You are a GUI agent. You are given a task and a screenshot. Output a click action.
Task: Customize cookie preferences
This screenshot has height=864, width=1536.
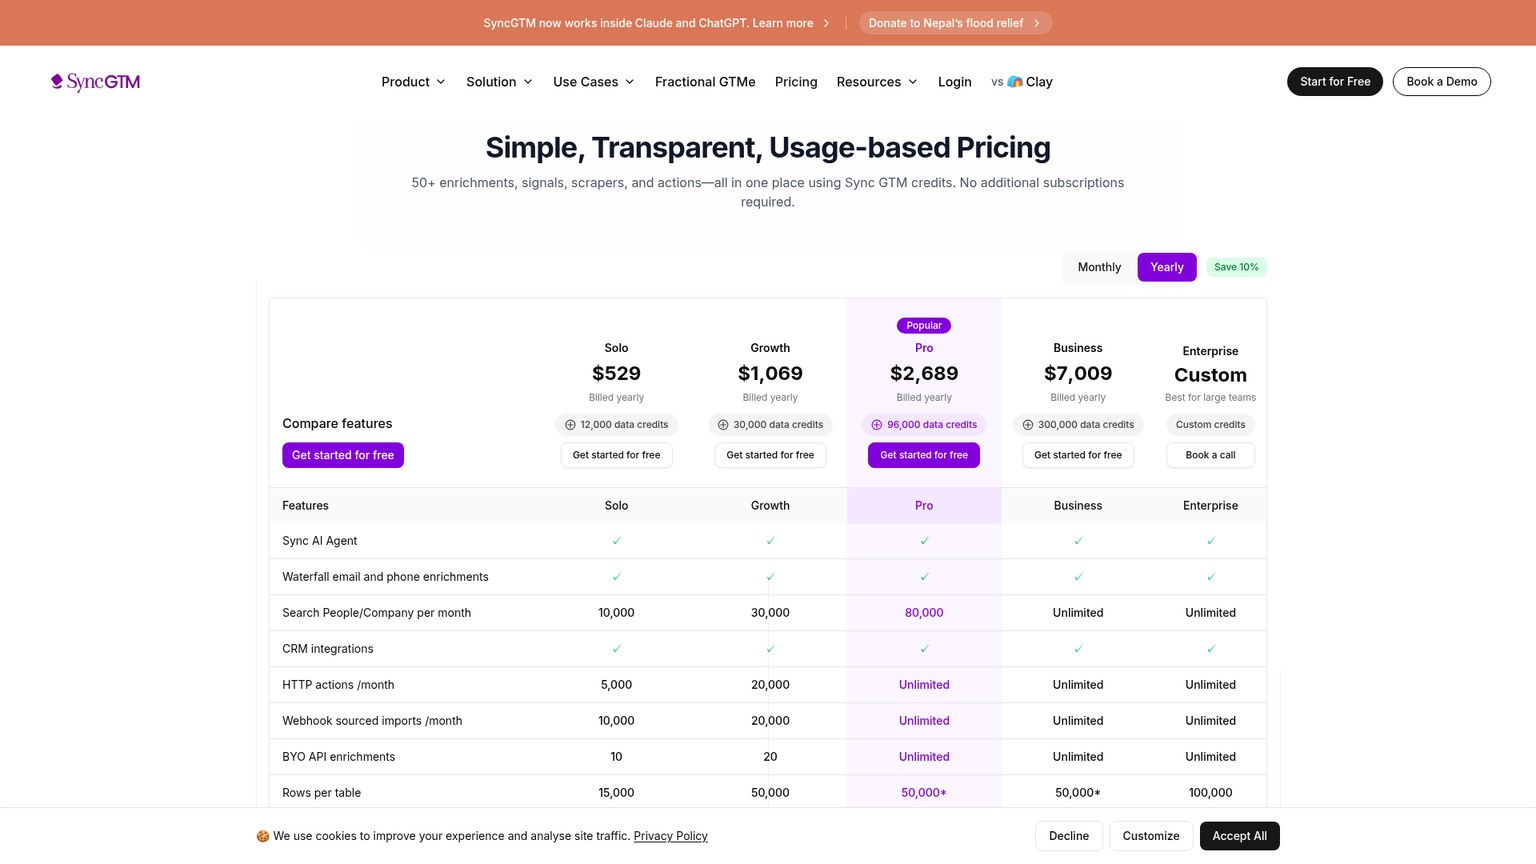pyautogui.click(x=1151, y=836)
